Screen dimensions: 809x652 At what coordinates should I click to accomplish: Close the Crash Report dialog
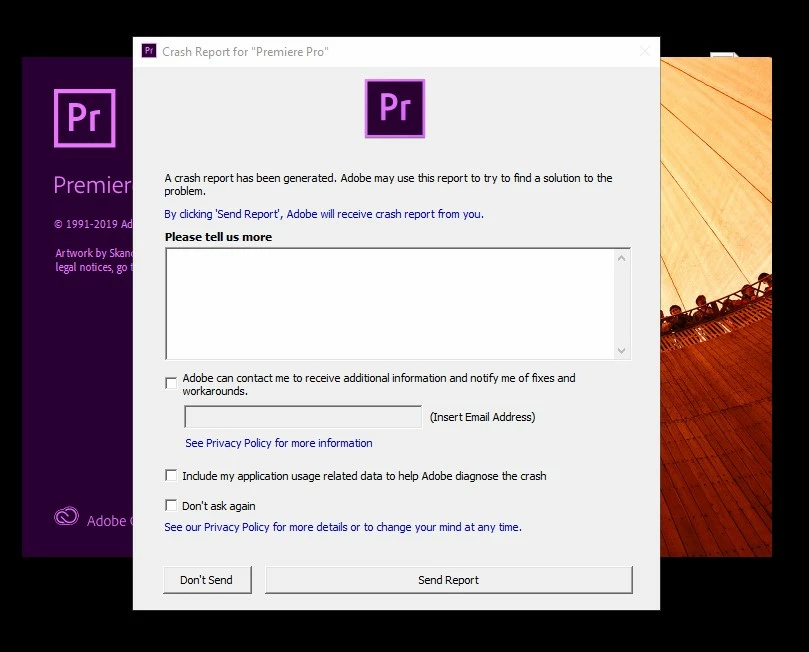pyautogui.click(x=644, y=51)
